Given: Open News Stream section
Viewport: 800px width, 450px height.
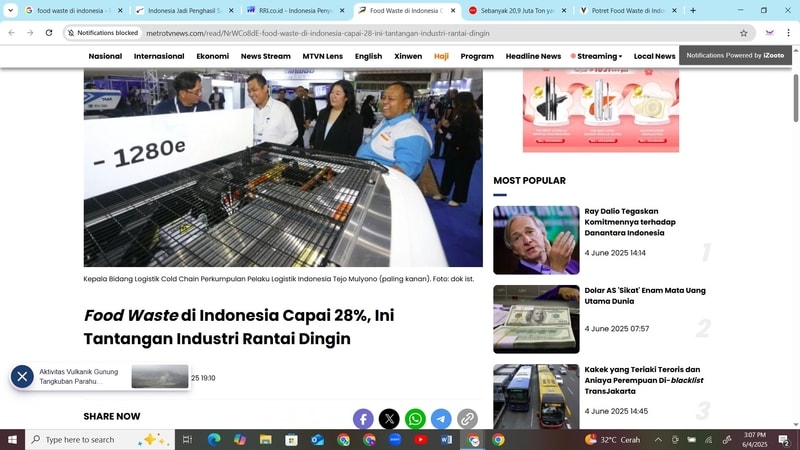Looking at the screenshot, I should pyautogui.click(x=265, y=56).
